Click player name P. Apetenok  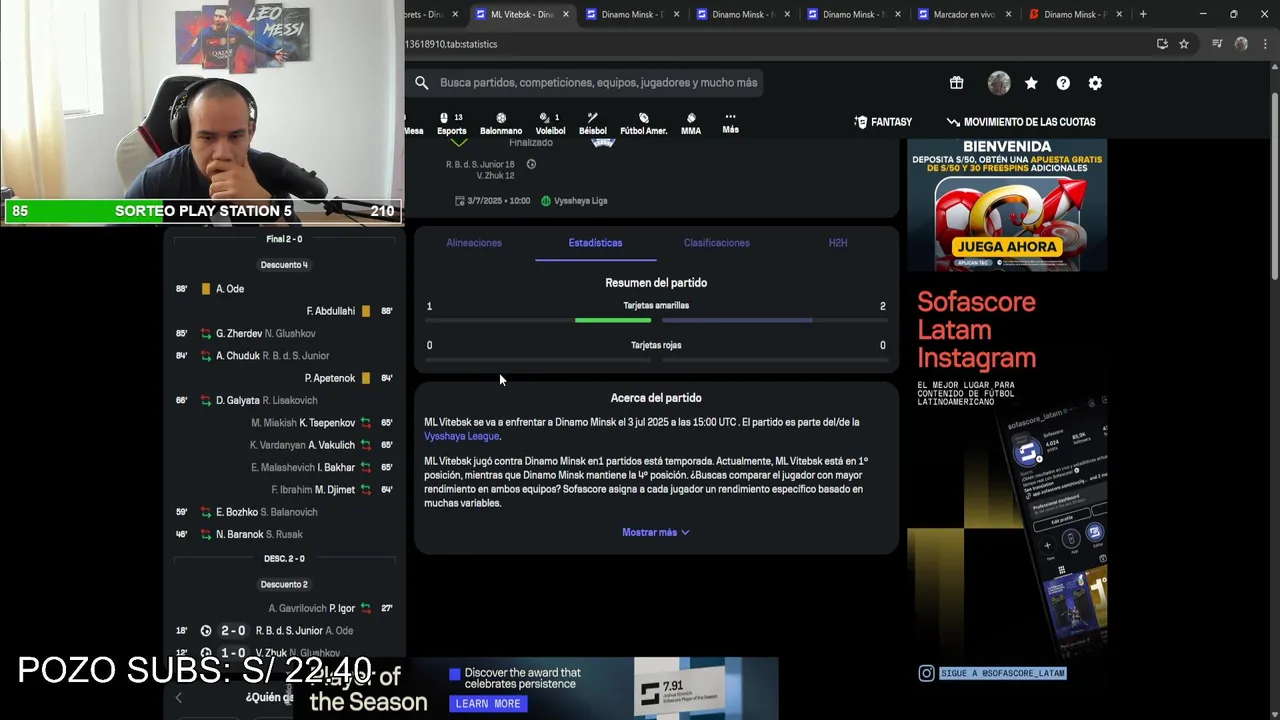click(x=330, y=378)
